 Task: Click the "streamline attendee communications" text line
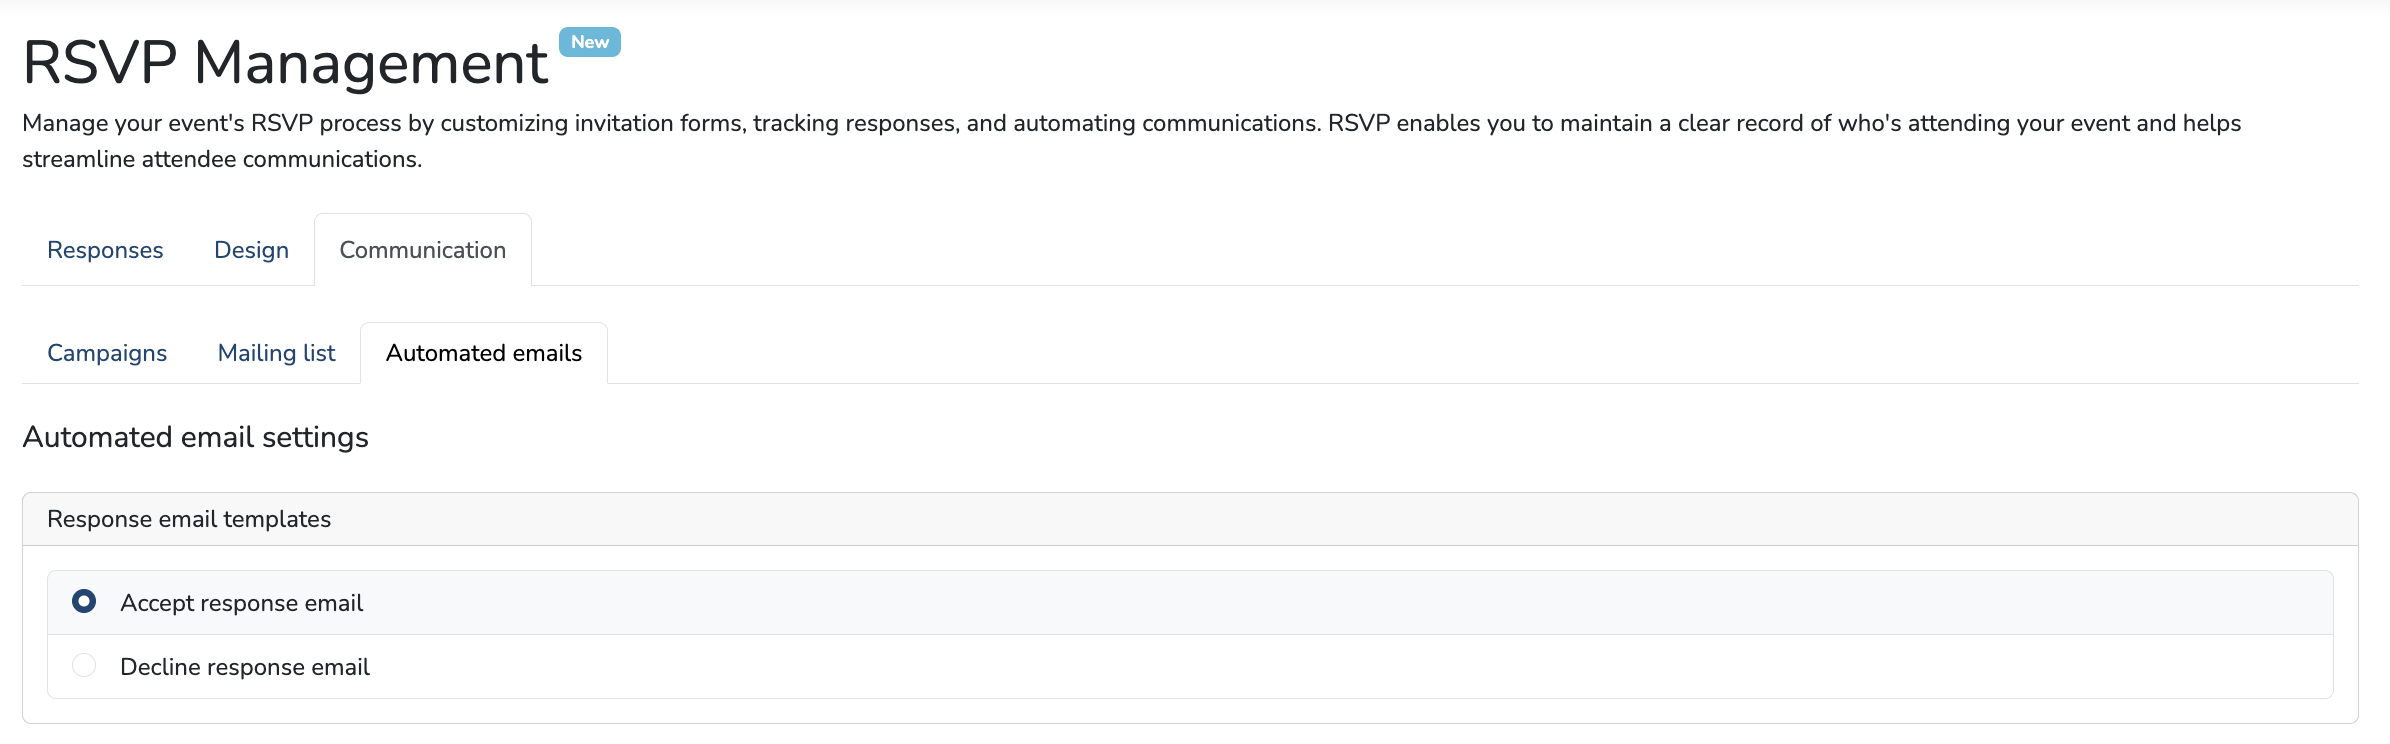coord(221,159)
